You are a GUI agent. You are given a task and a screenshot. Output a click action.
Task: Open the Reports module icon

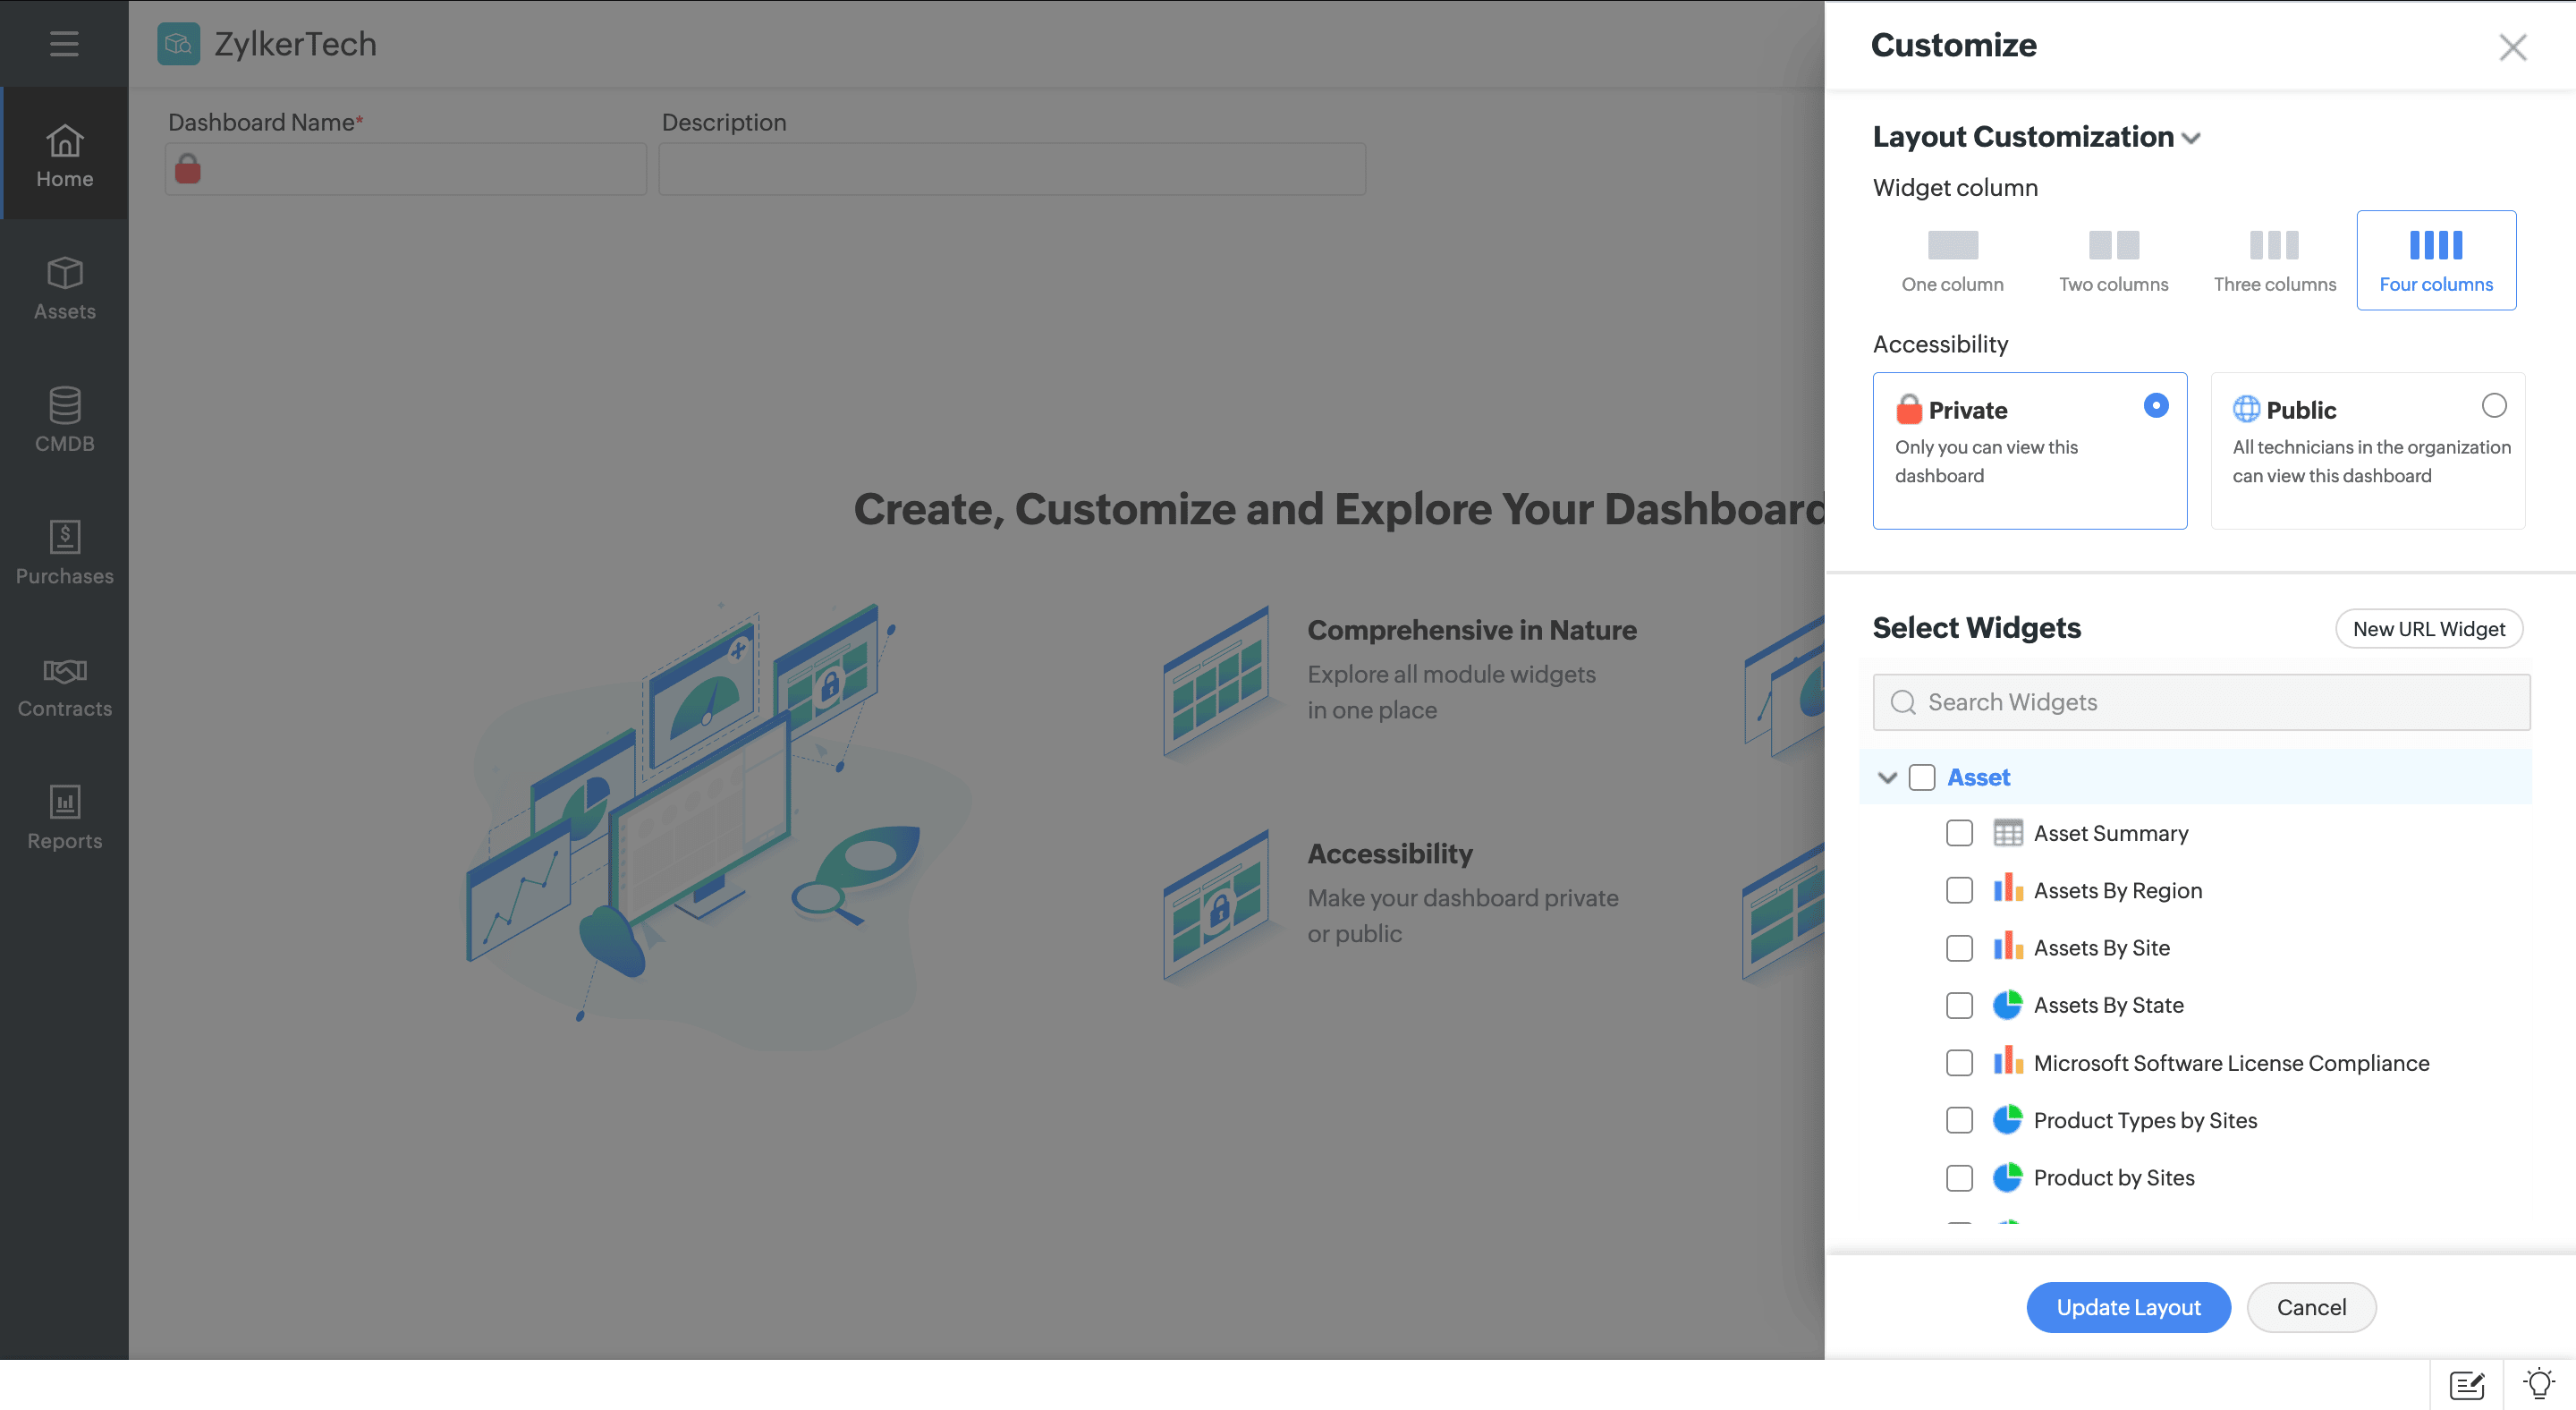[x=64, y=802]
